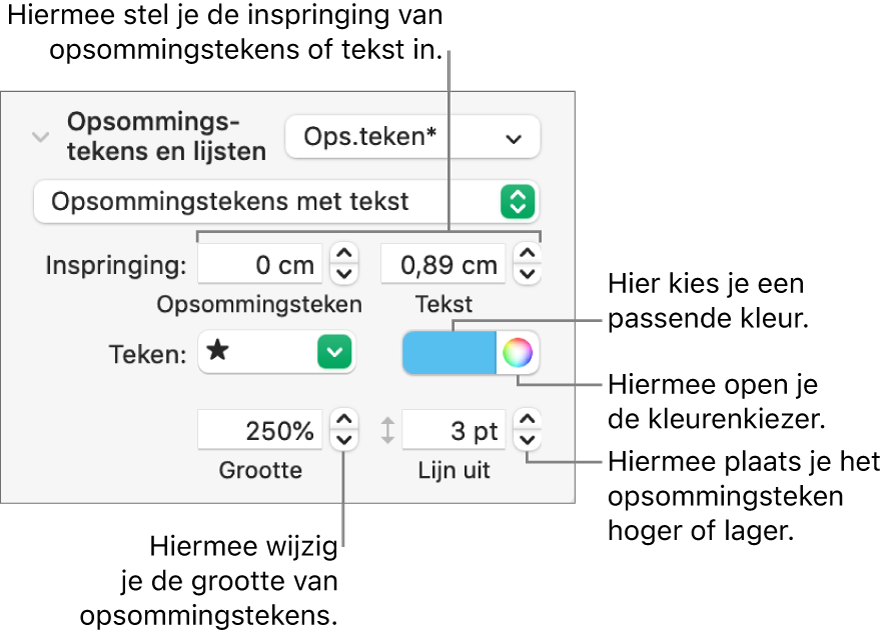Click the Opsommingsteken indent field showing 0 cm
Viewport: 894px width, 641px height.
pyautogui.click(x=261, y=265)
